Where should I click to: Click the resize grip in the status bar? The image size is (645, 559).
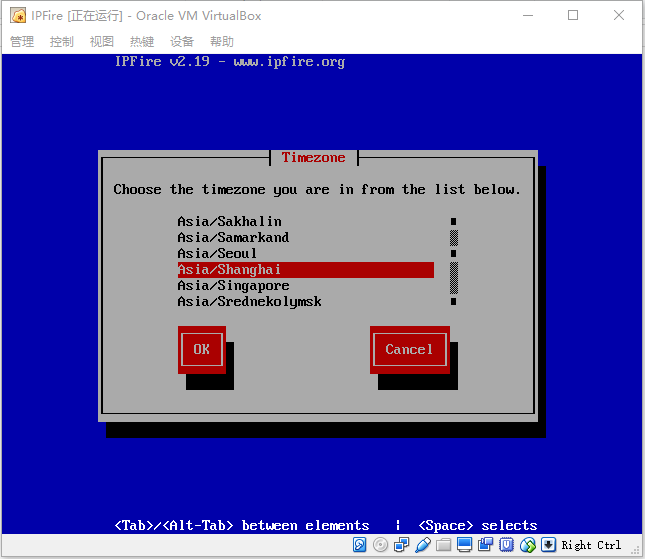[x=635, y=551]
